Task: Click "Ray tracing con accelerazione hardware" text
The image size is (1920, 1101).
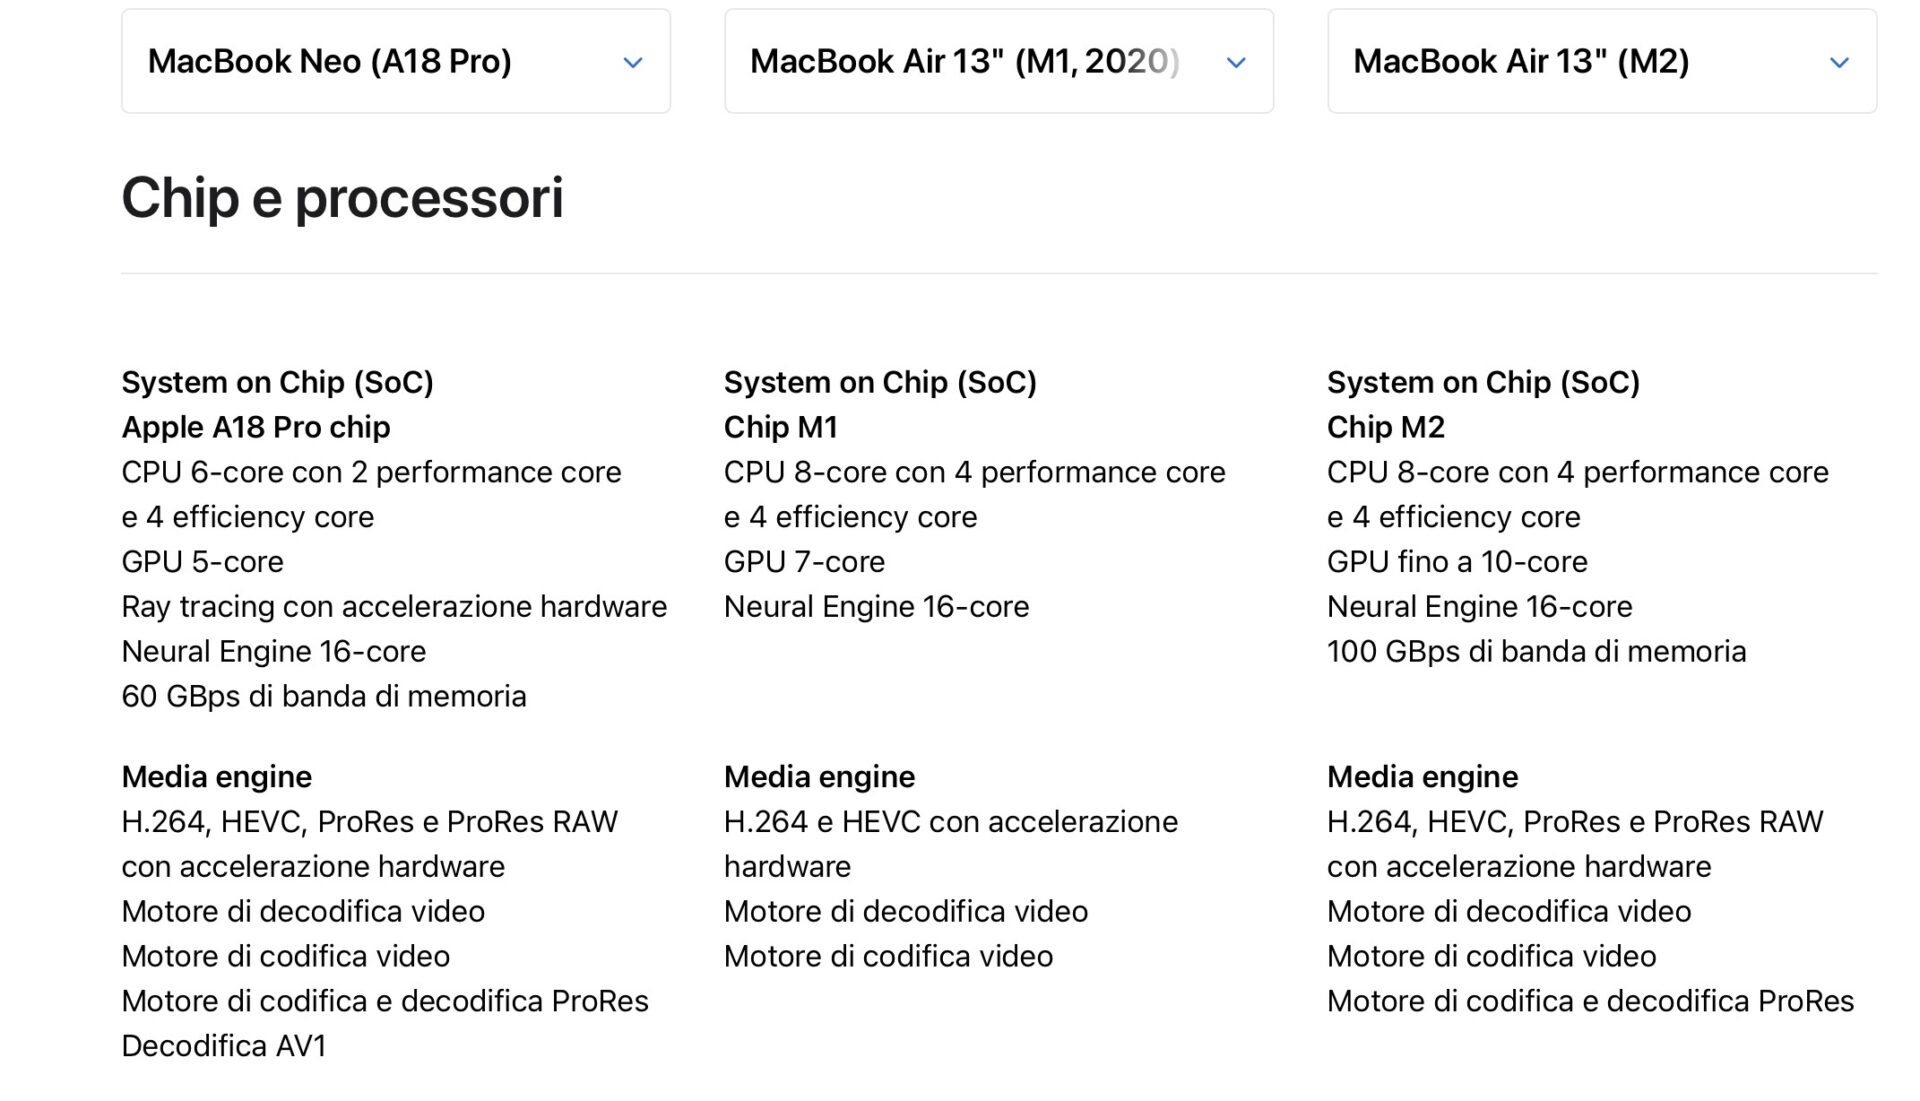Action: (x=394, y=607)
